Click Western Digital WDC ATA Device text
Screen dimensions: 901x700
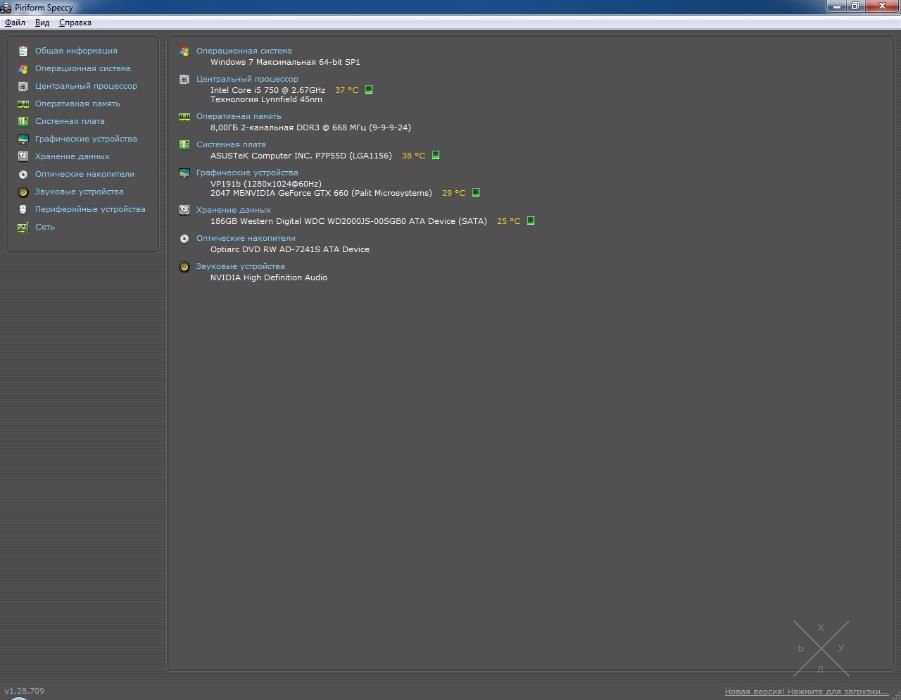(348, 221)
